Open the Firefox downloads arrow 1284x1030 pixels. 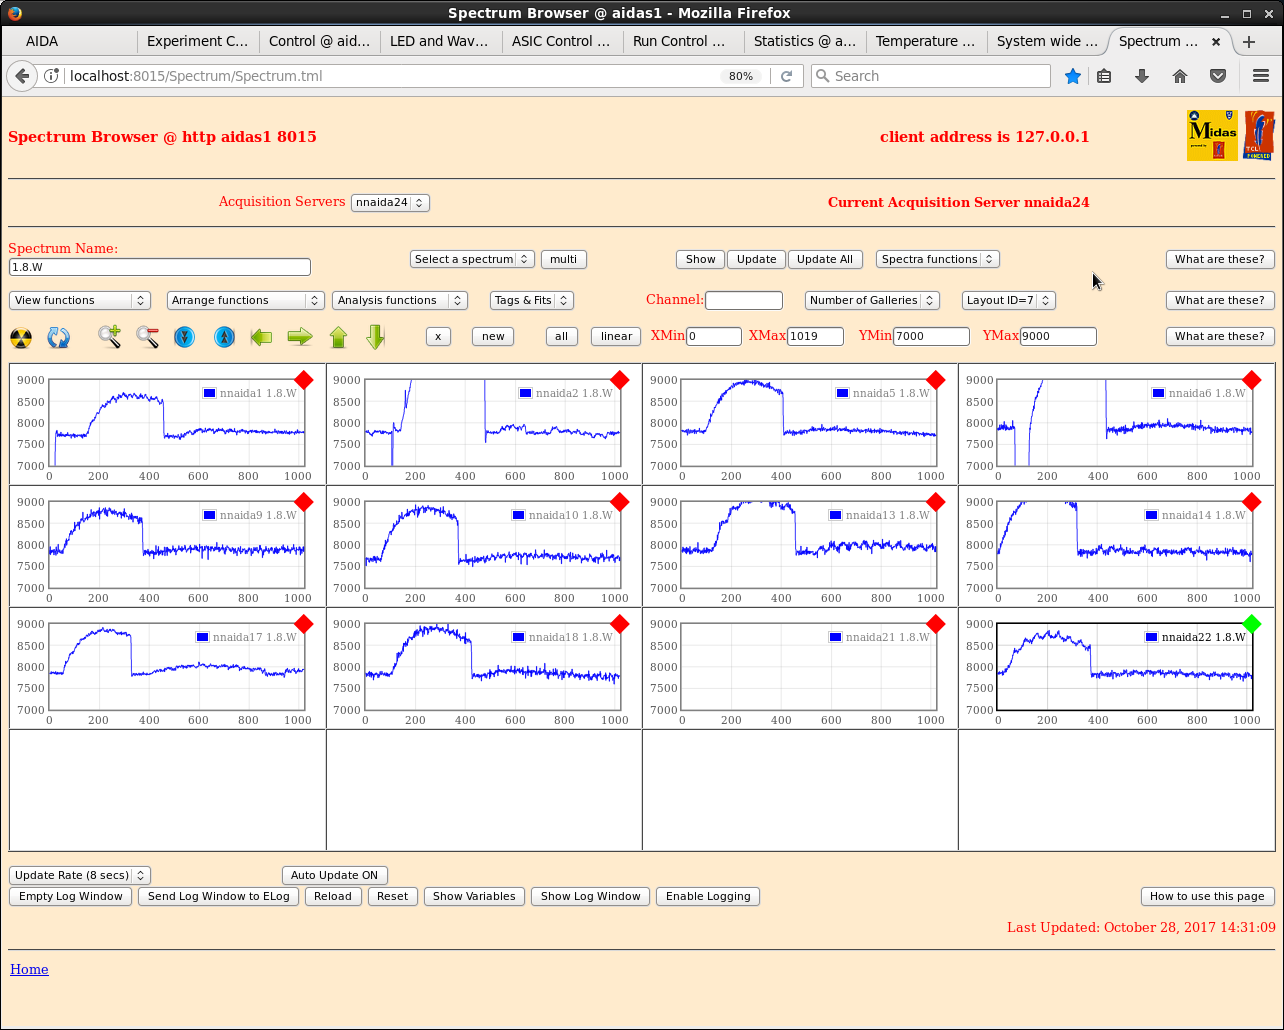pyautogui.click(x=1142, y=76)
